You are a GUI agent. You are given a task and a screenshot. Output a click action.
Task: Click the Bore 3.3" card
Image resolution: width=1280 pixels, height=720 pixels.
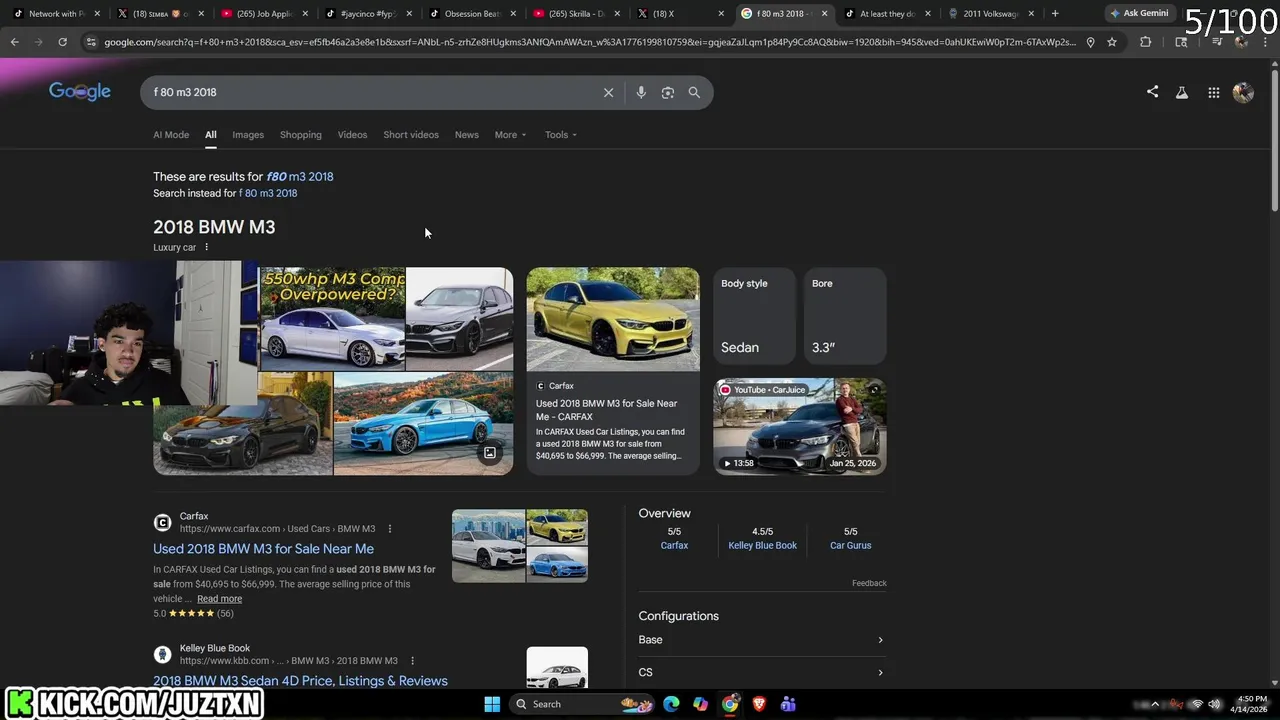click(844, 316)
